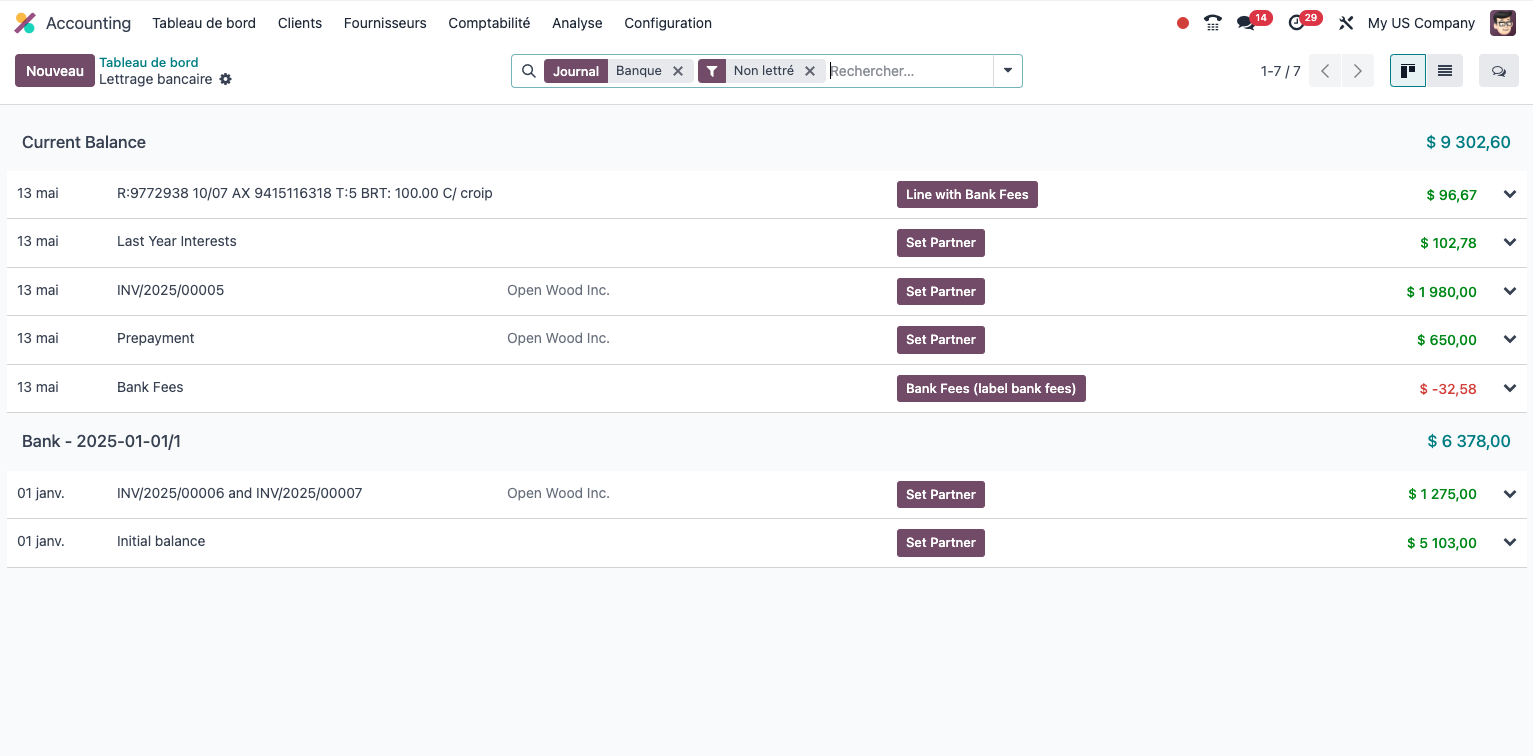Click Set Partner on Prepayment row

click(x=941, y=340)
